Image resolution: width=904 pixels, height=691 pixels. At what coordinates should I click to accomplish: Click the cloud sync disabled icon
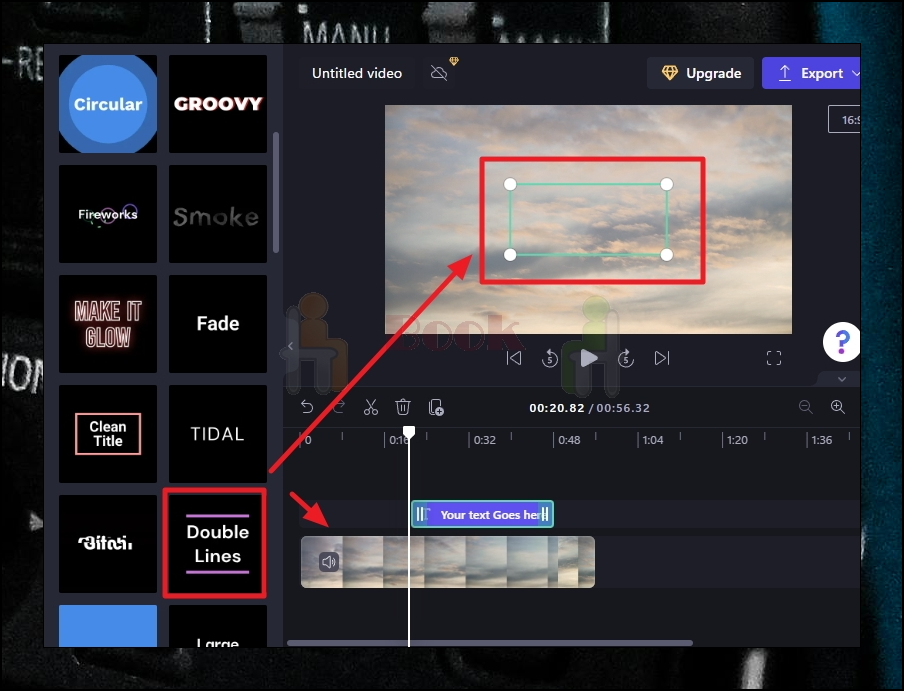(x=439, y=73)
